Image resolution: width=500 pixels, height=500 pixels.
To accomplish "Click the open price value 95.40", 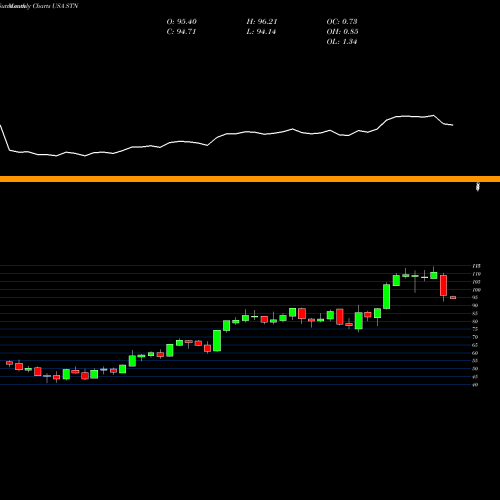I will click(x=186, y=22).
